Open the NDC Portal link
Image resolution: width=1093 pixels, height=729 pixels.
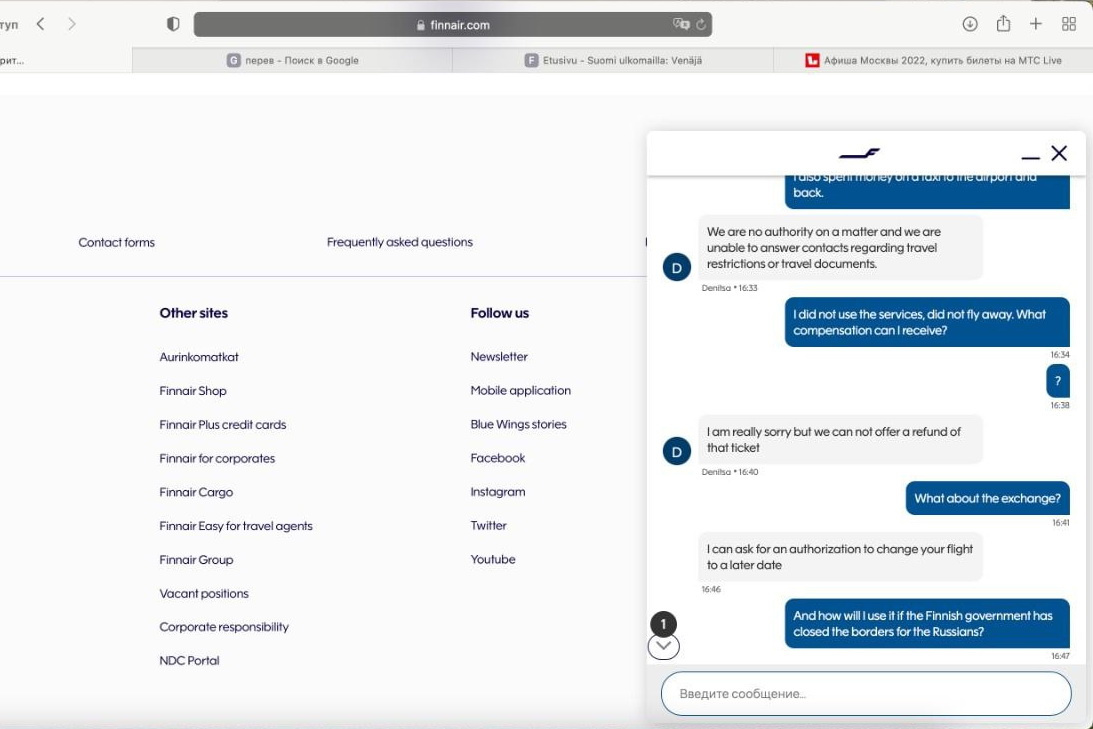pyautogui.click(x=189, y=661)
